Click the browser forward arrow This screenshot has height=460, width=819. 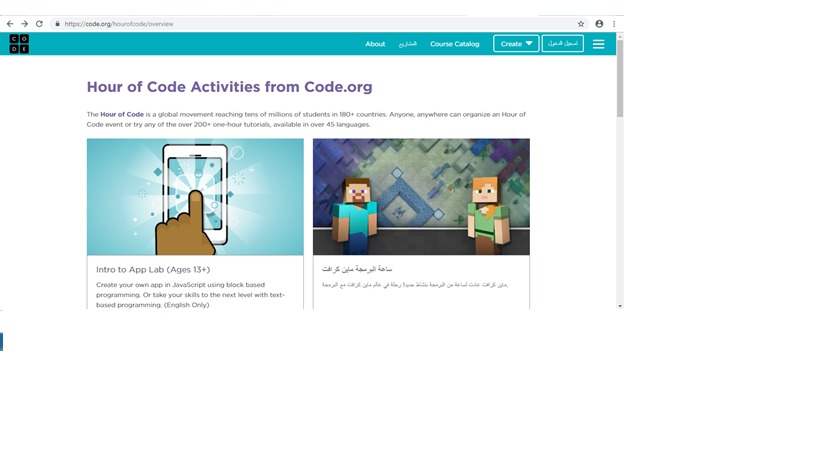click(24, 24)
